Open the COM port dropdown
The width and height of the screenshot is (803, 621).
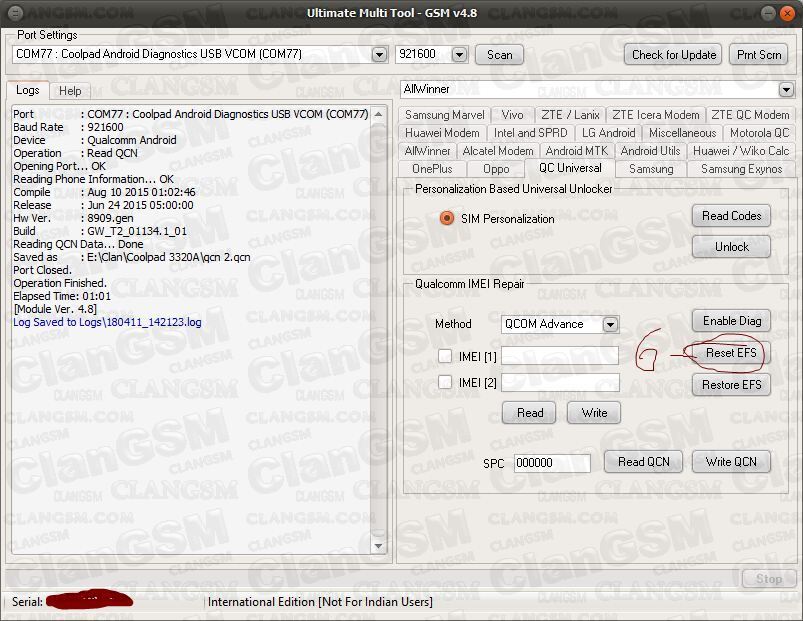coord(379,54)
